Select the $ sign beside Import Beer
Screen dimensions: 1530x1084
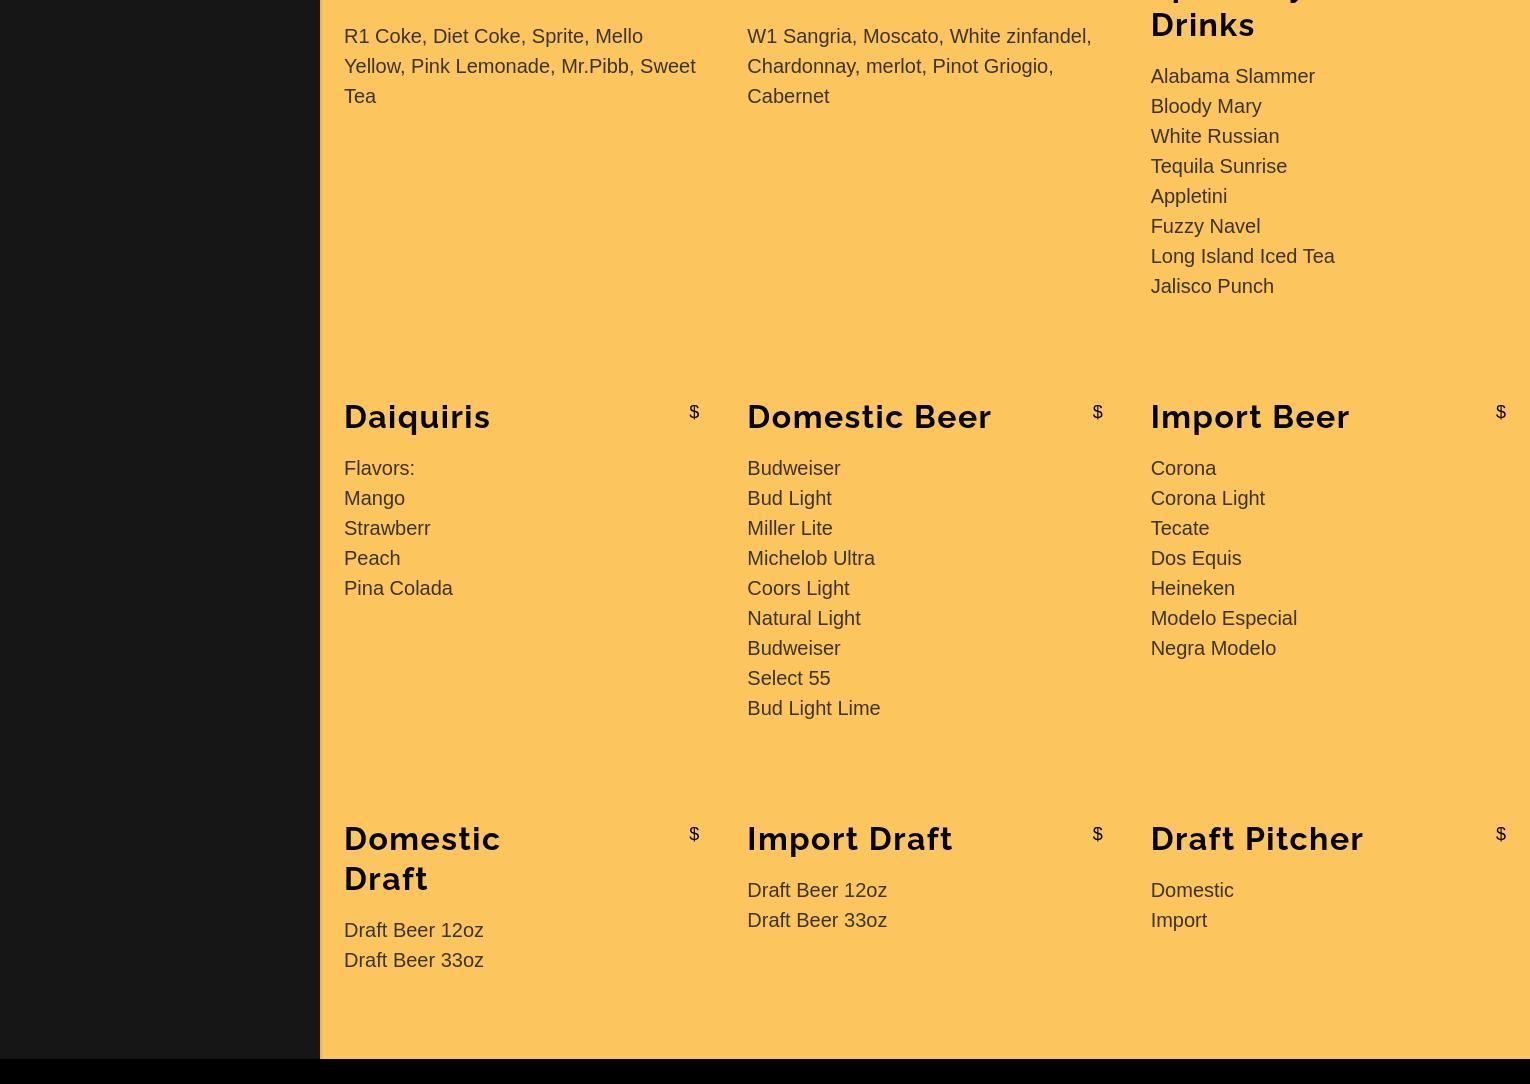pyautogui.click(x=1501, y=412)
